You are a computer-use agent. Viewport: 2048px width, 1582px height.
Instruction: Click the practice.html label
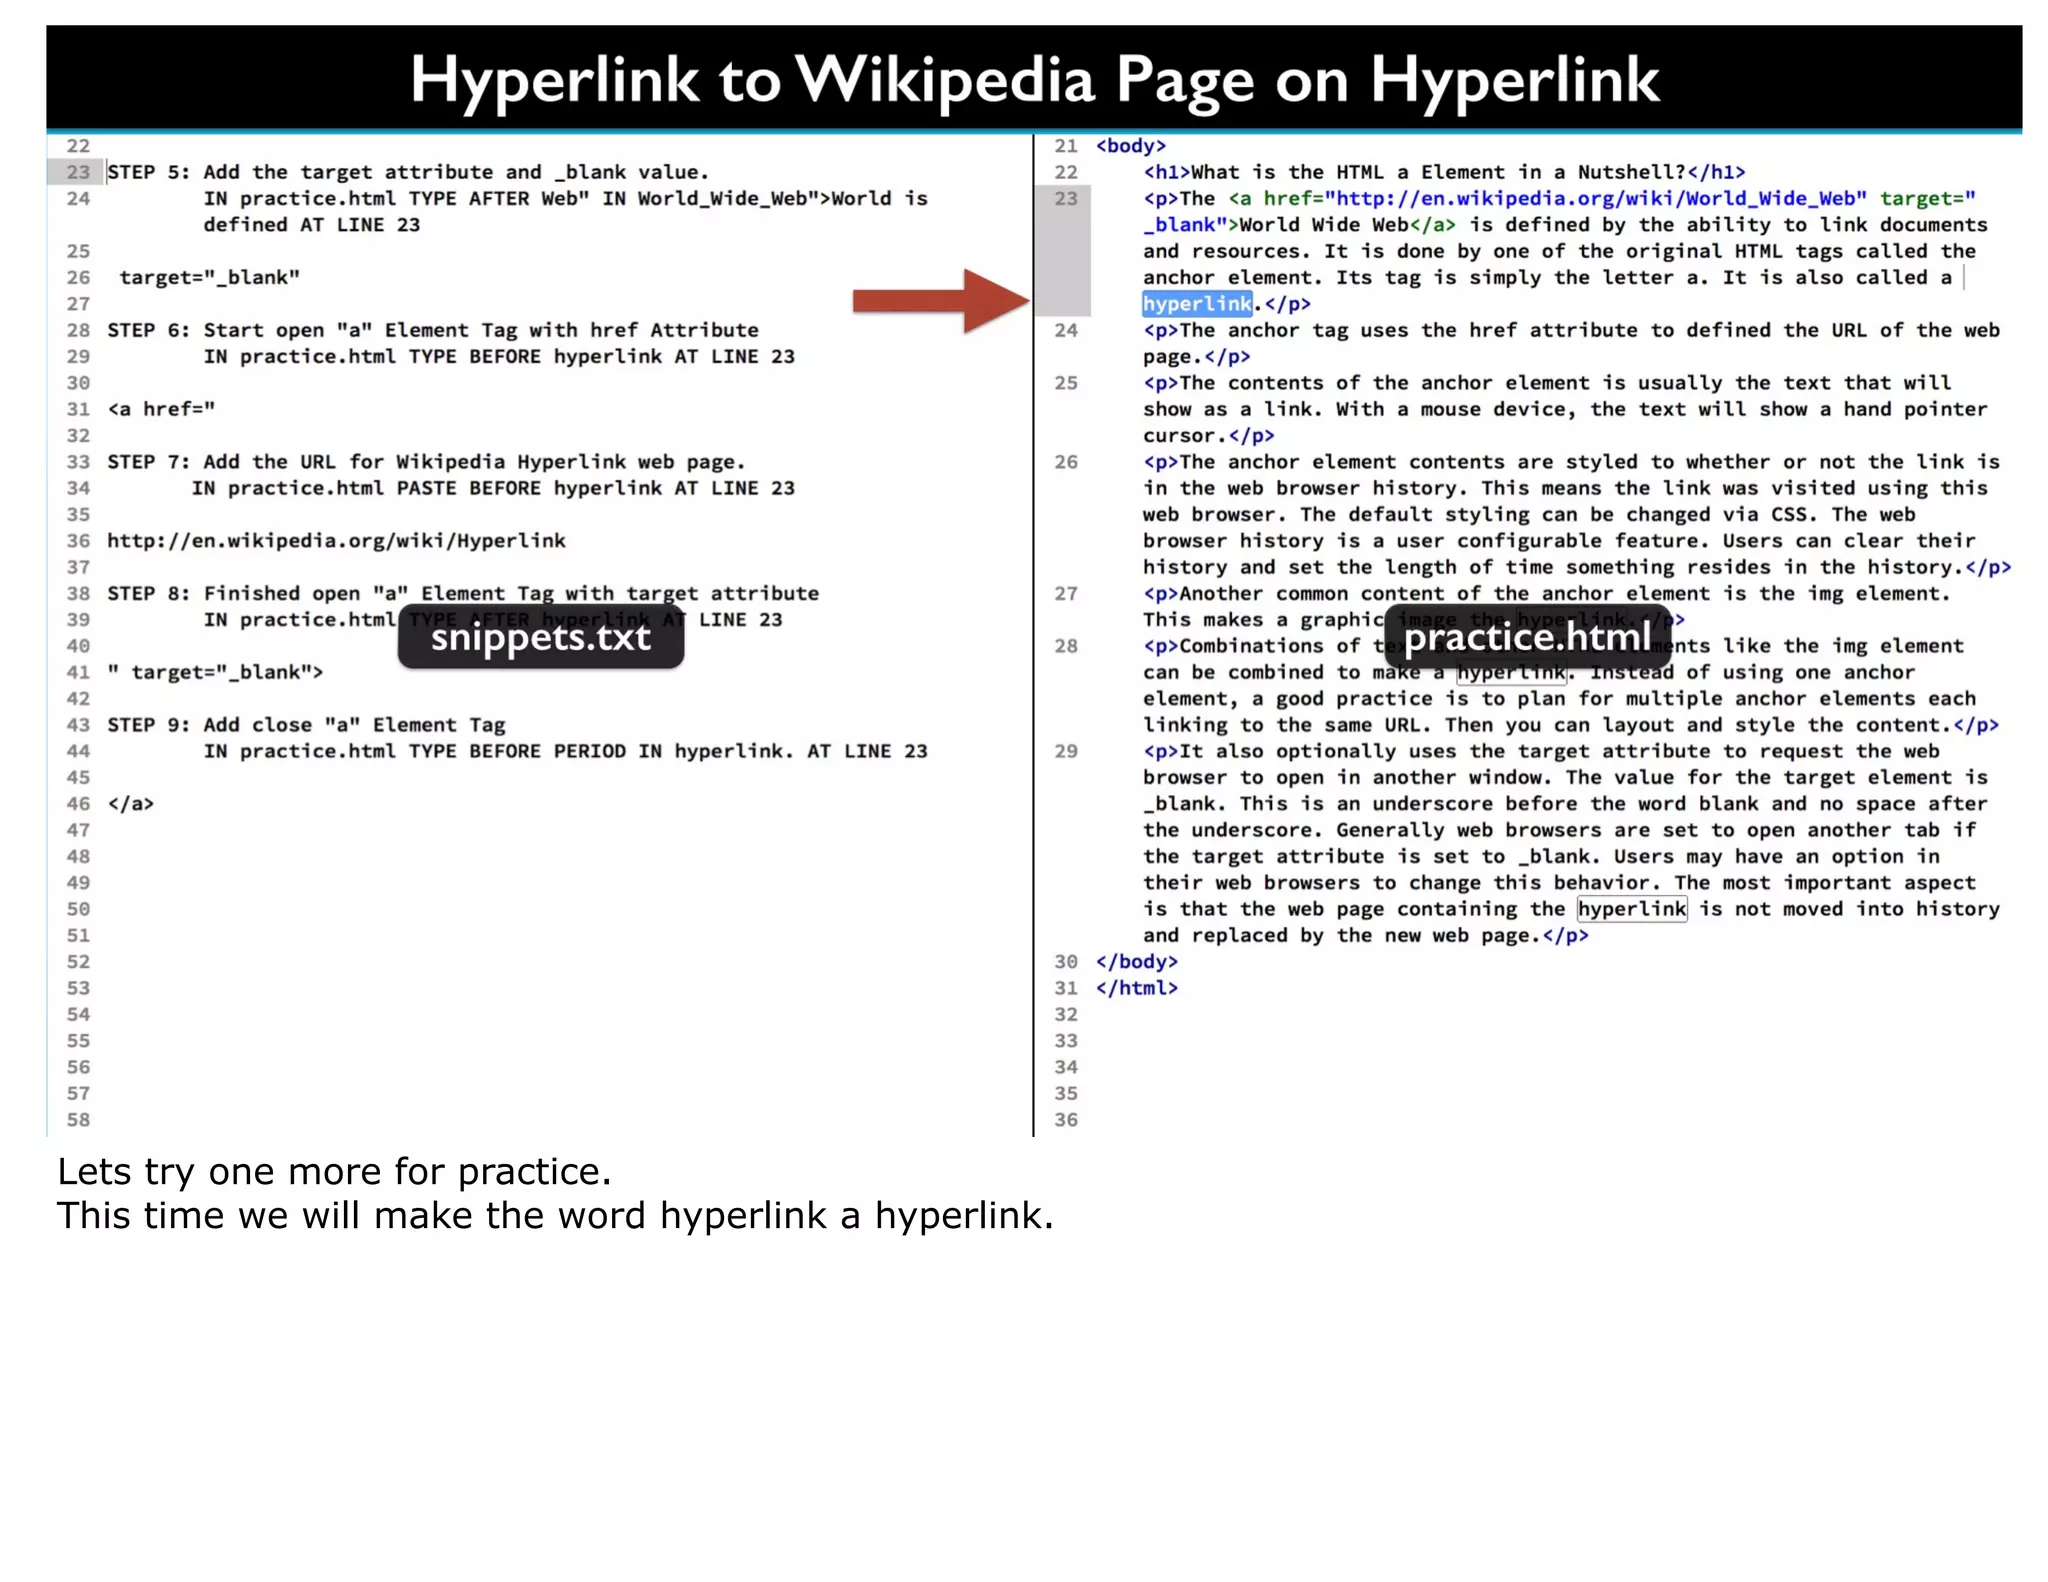(1528, 637)
